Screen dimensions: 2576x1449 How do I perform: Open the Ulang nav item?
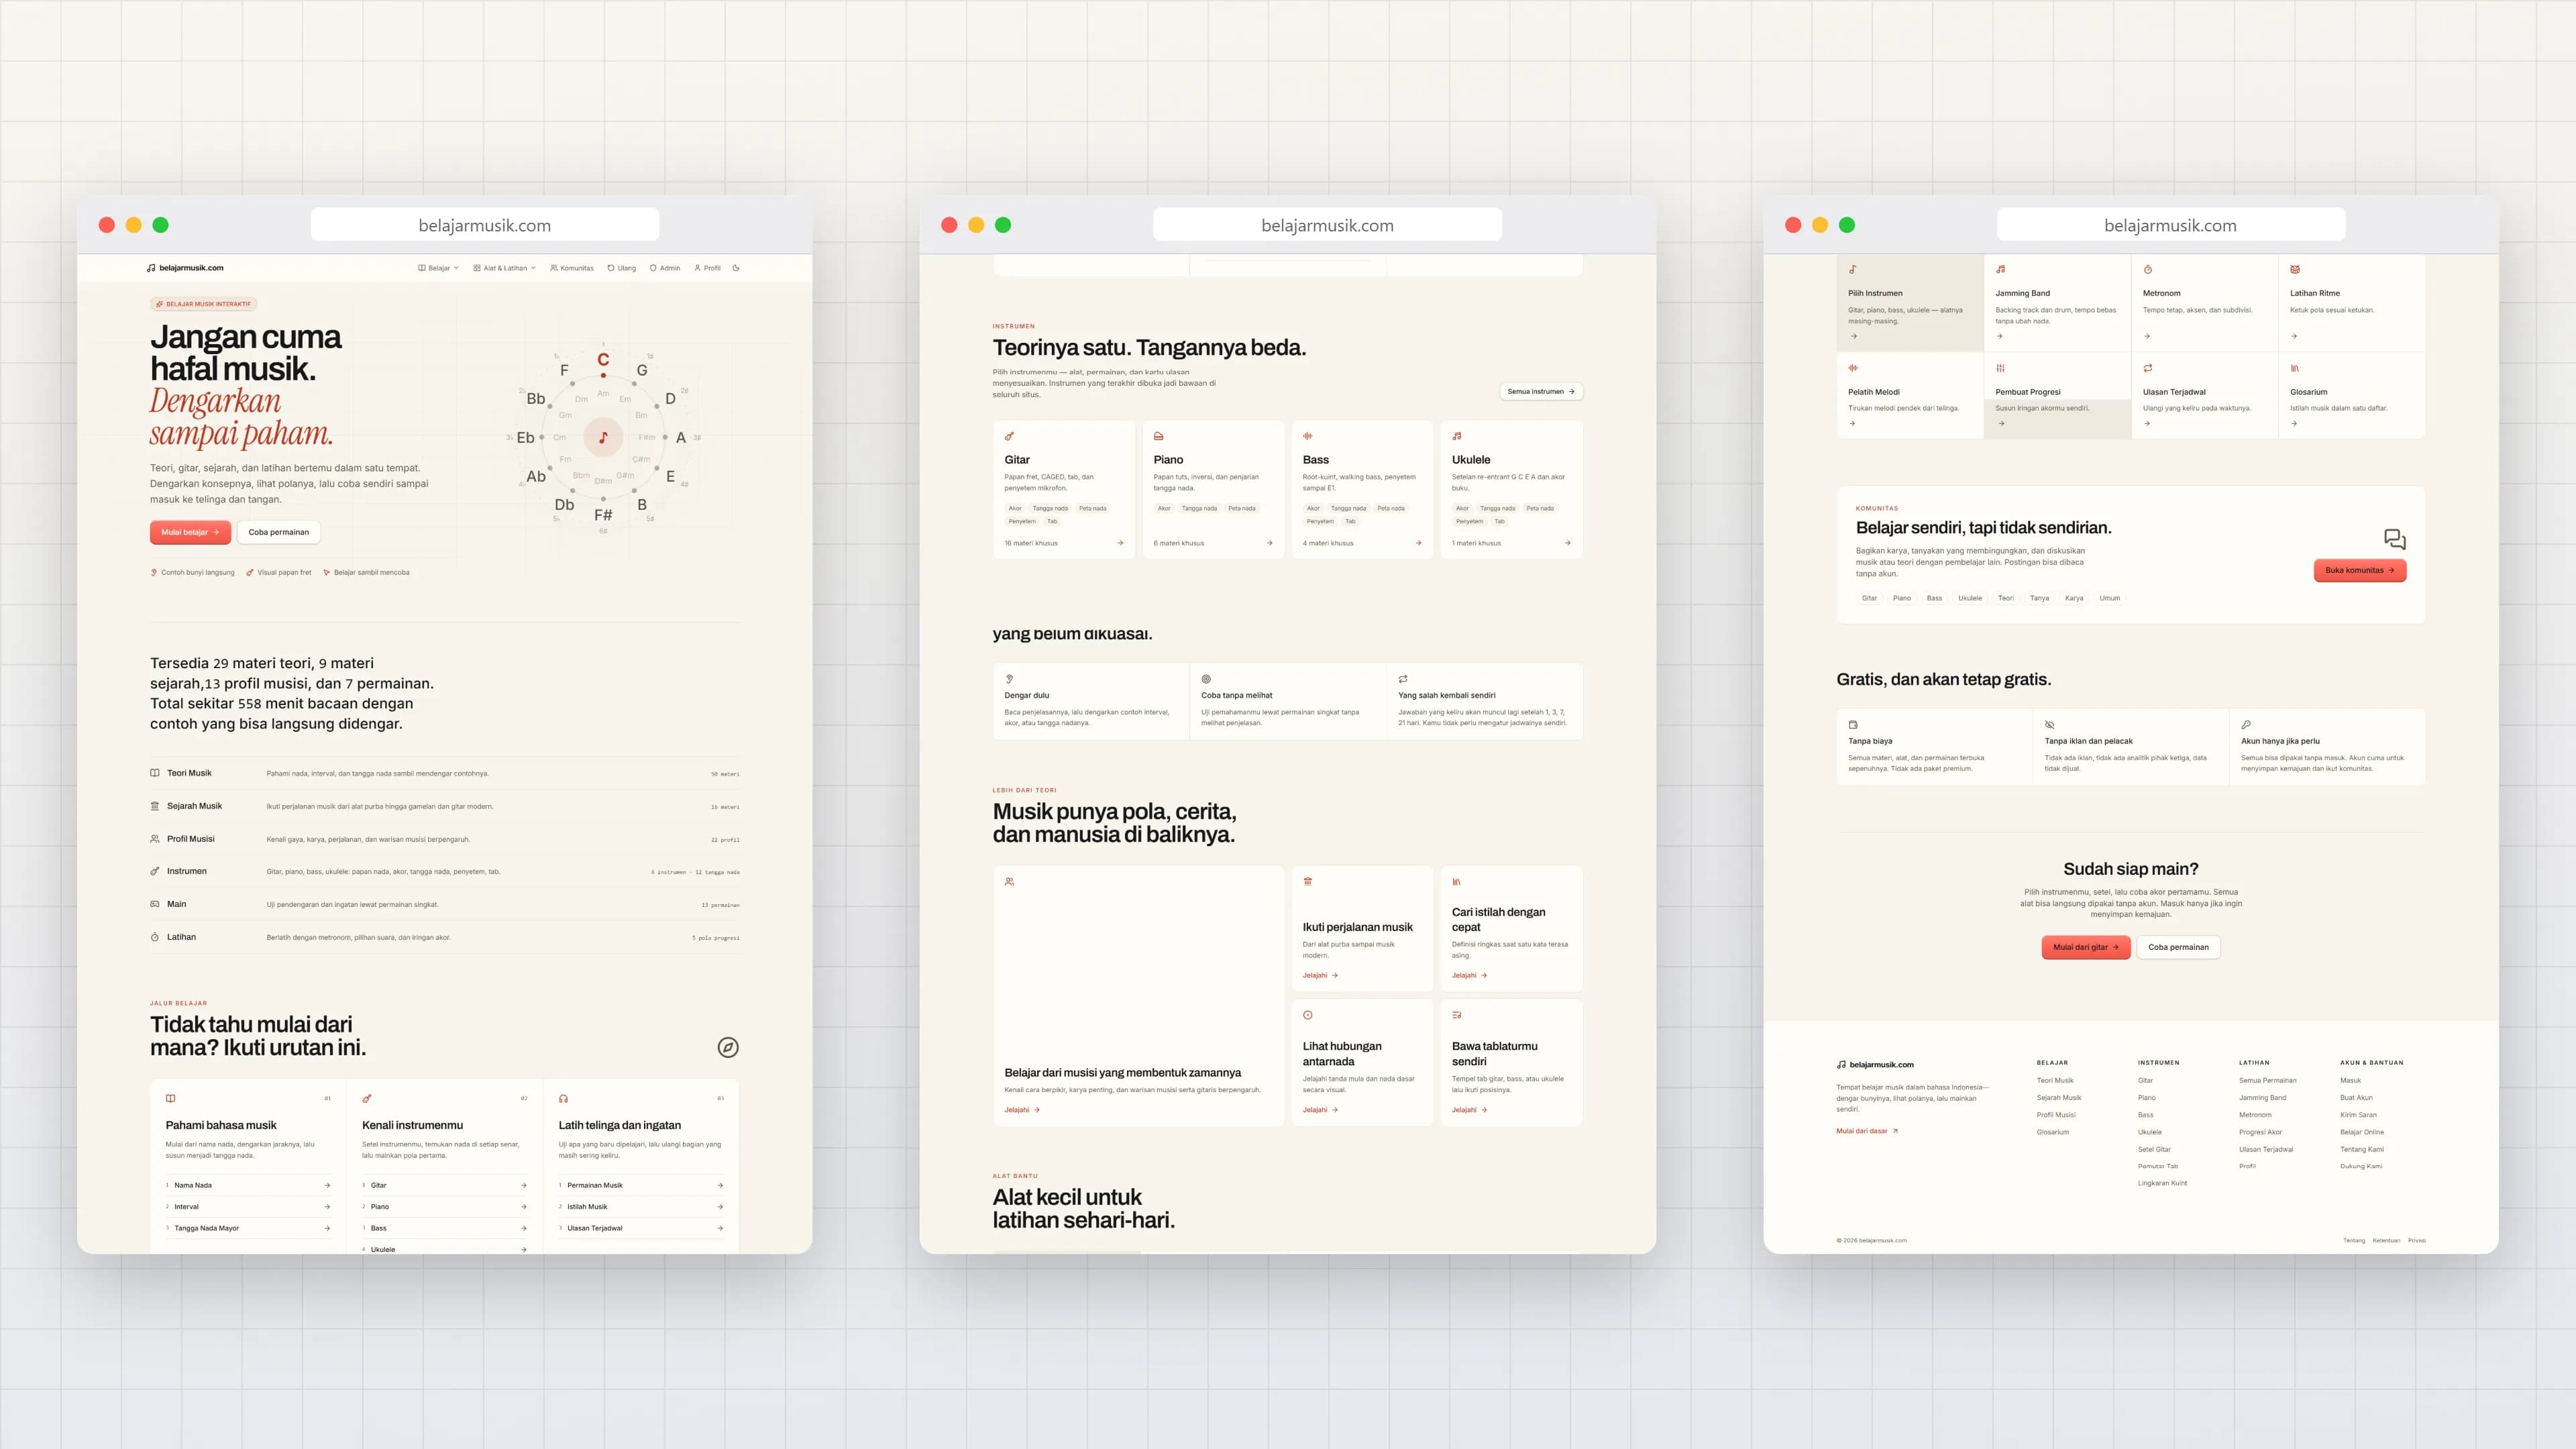(x=622, y=268)
